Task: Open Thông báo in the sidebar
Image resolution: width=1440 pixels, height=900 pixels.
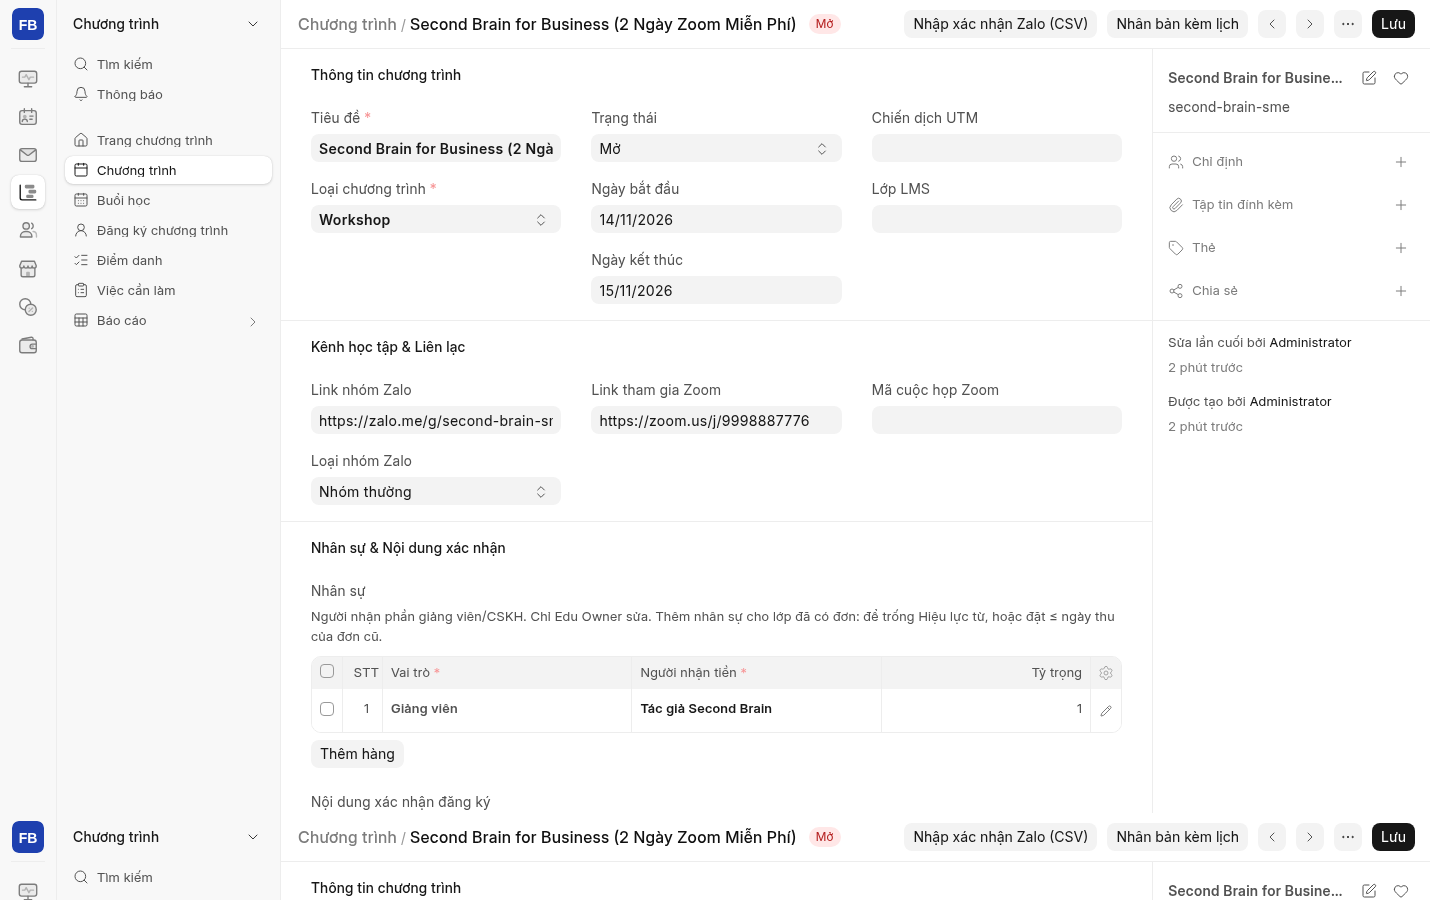Action: 168,95
